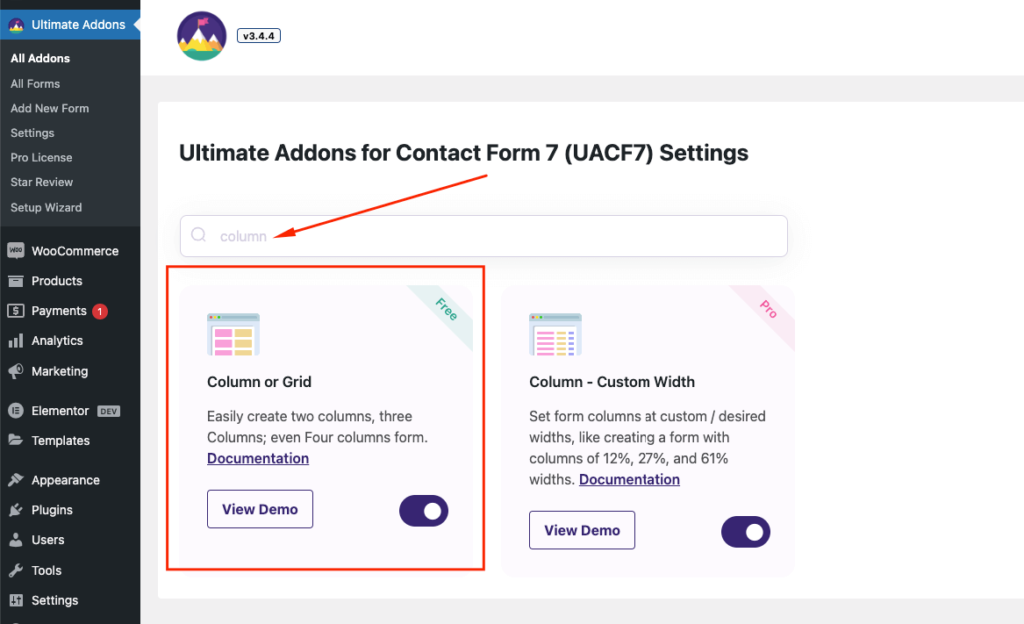Click the search magnifier icon
The width and height of the screenshot is (1024, 624).
(x=198, y=235)
